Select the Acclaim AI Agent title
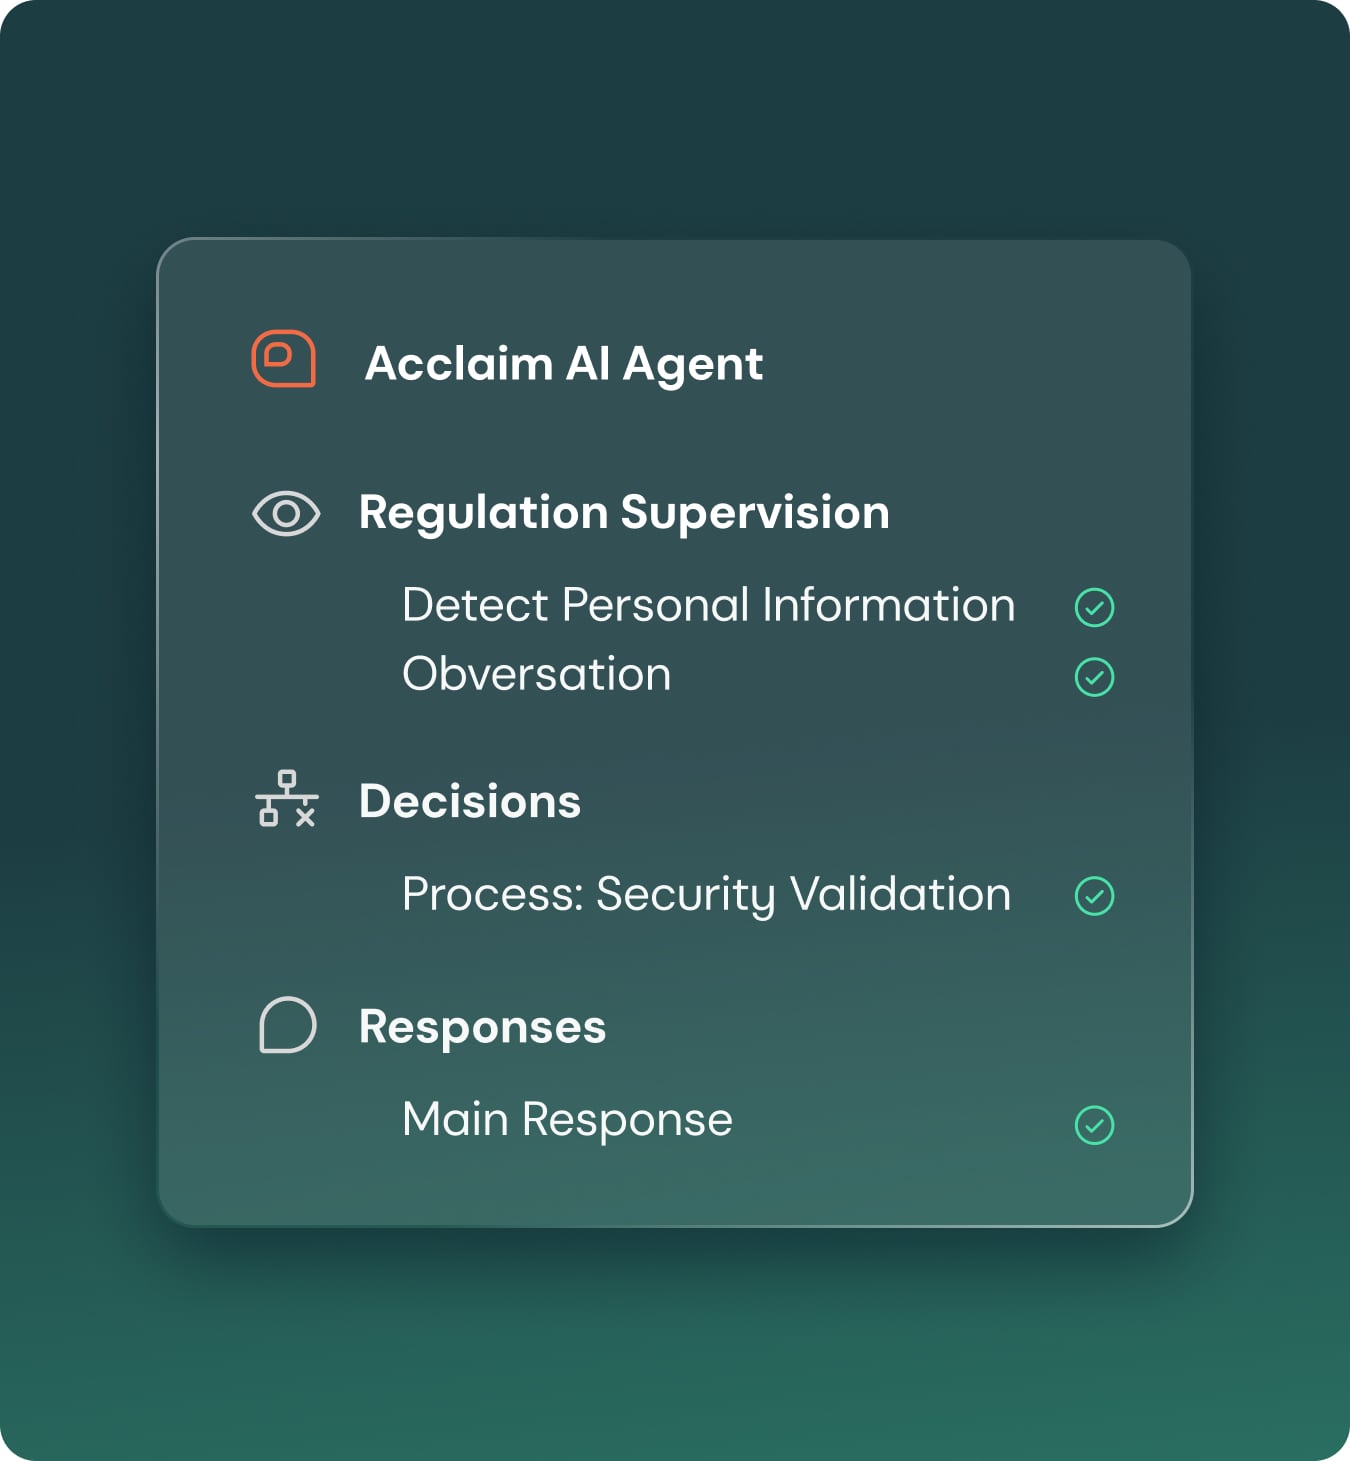This screenshot has height=1461, width=1350. (x=563, y=363)
